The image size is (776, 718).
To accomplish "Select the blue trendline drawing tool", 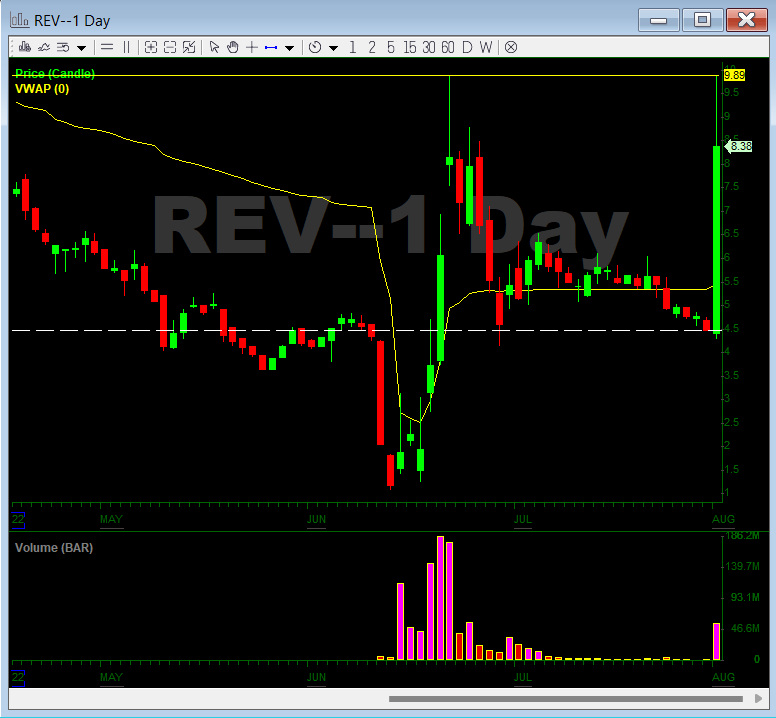I will (271, 48).
